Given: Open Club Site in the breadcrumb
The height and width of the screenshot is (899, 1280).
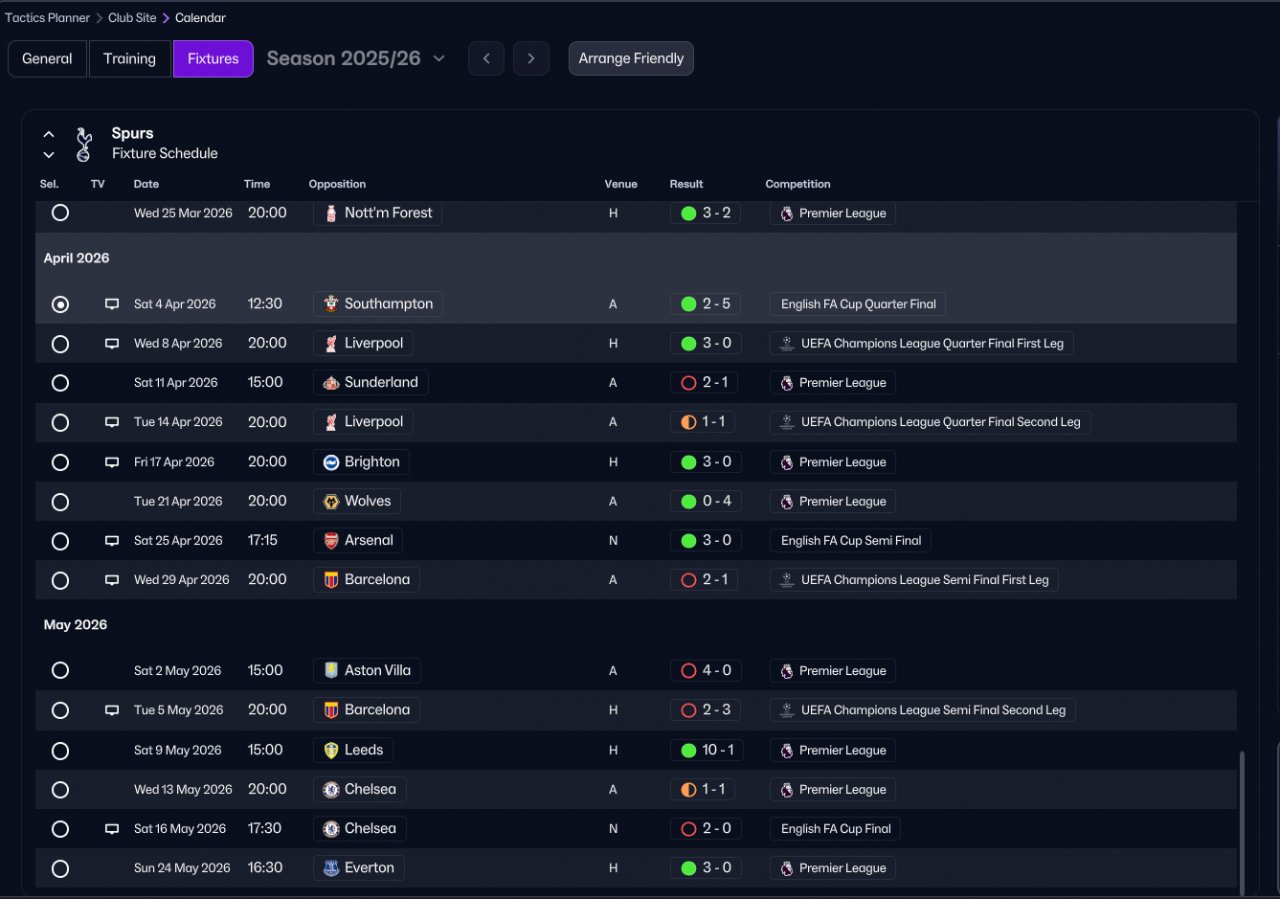Looking at the screenshot, I should pos(133,18).
